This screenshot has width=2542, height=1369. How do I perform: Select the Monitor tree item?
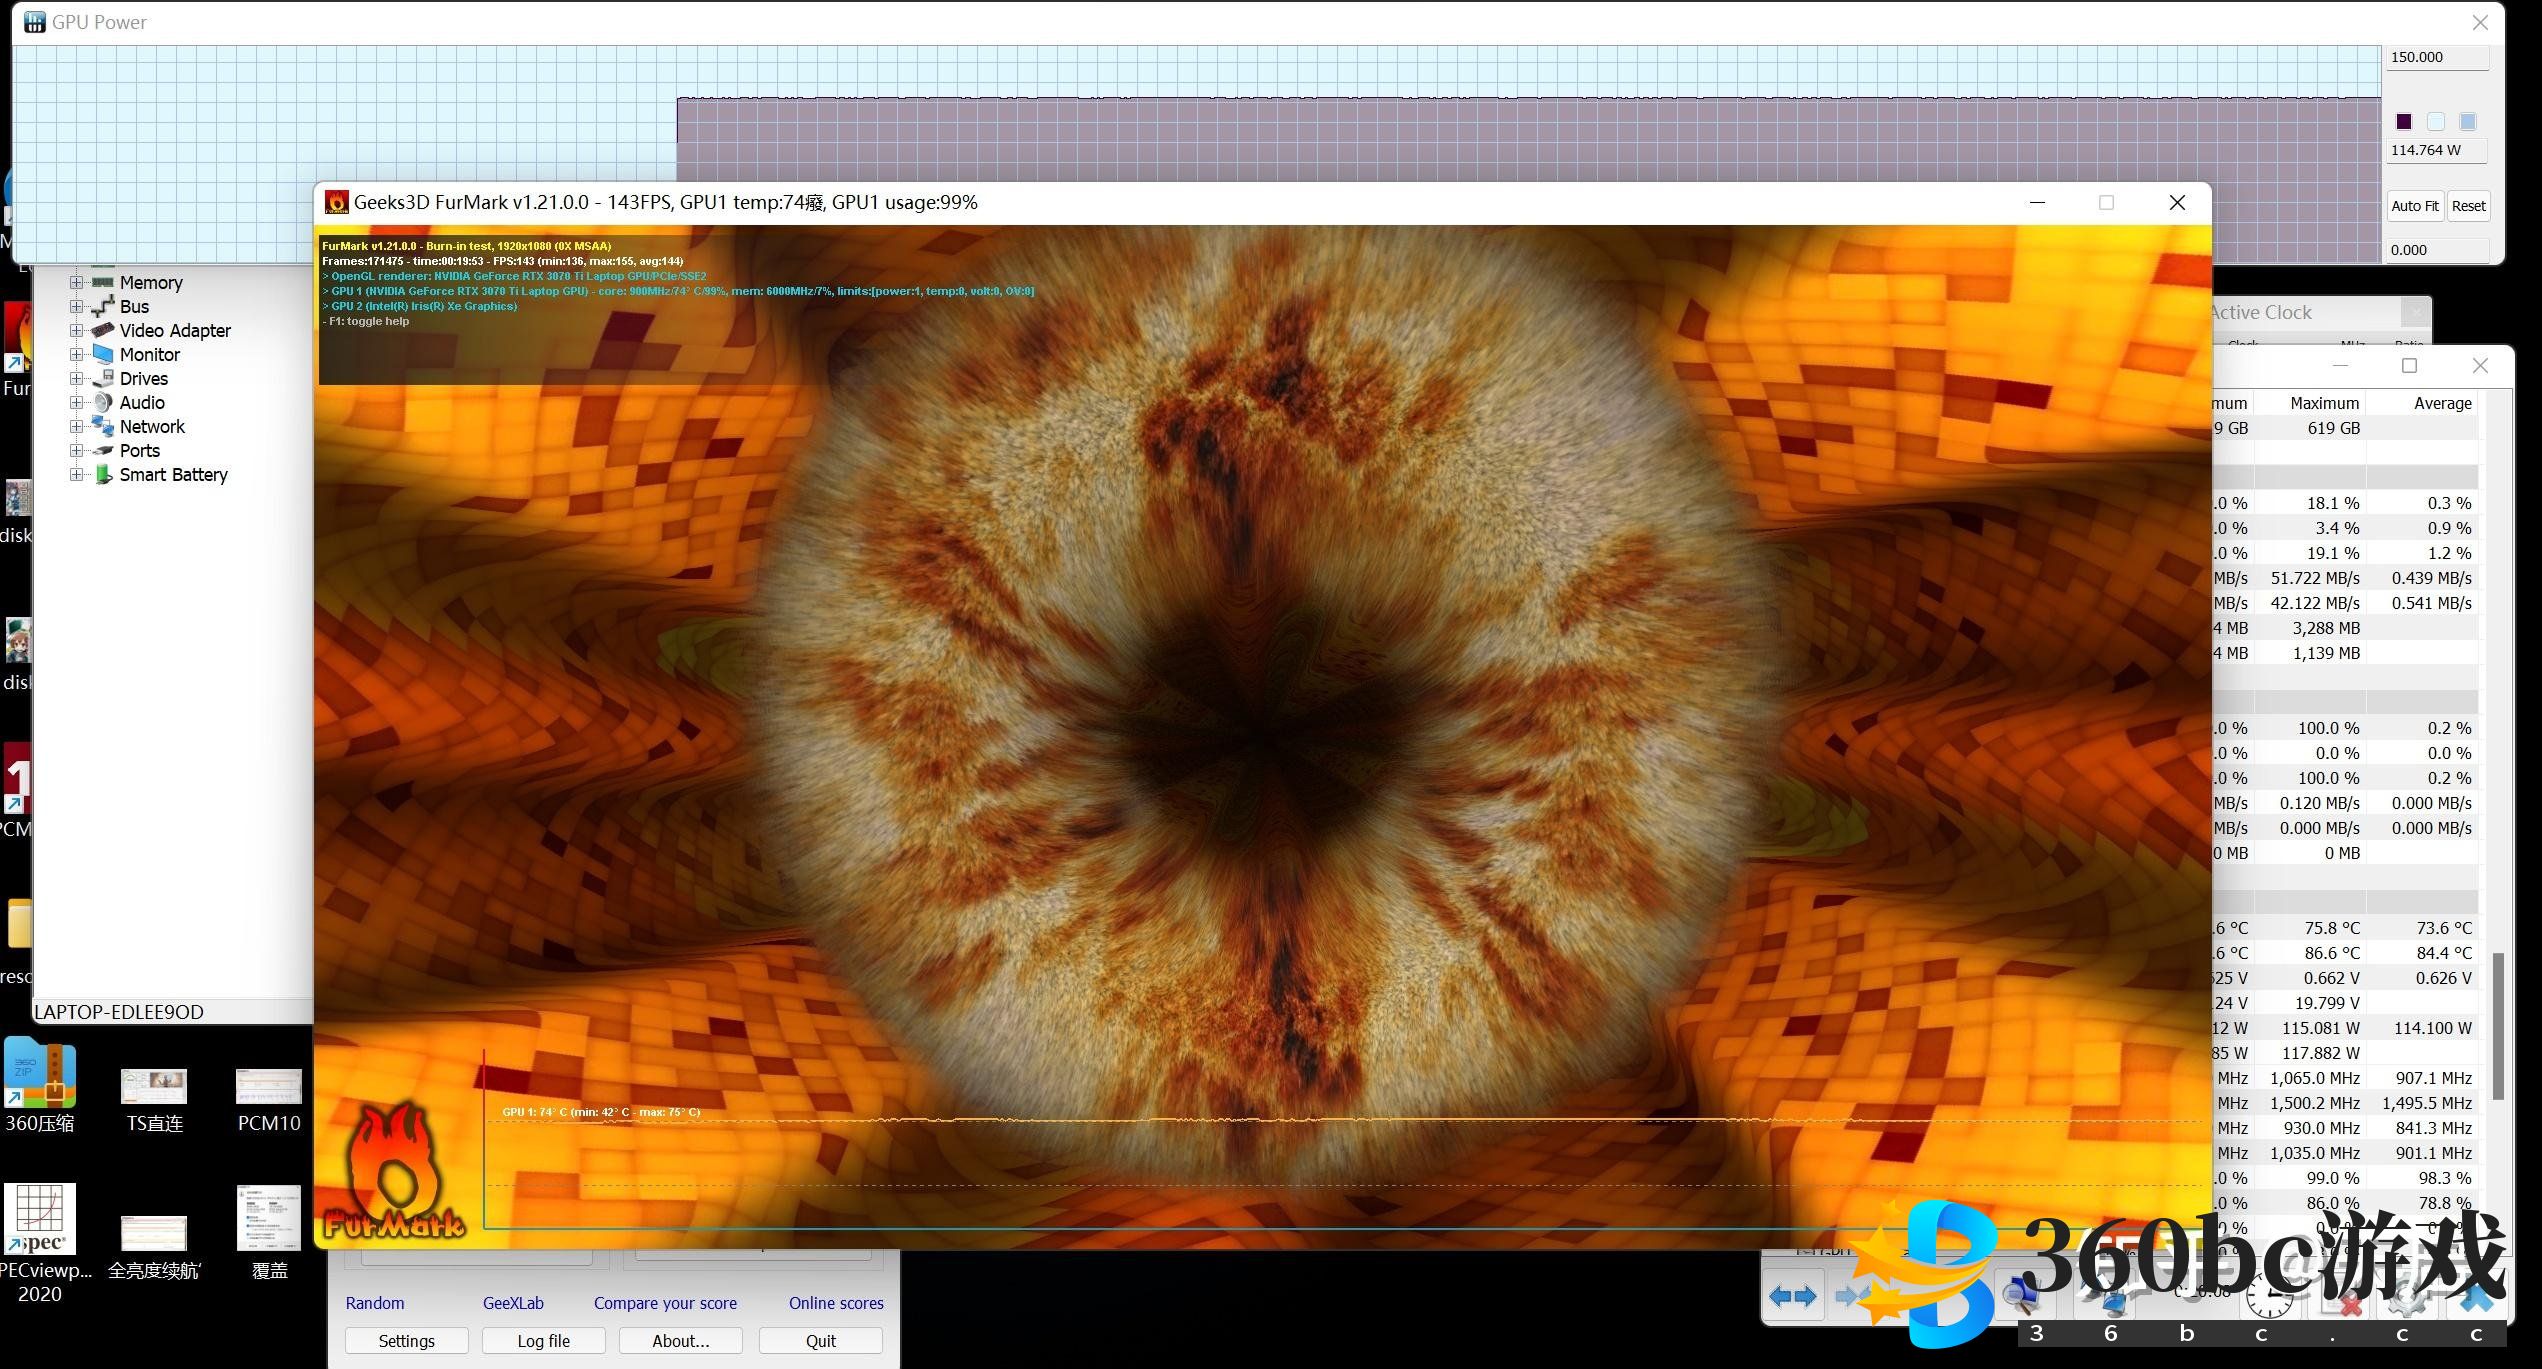[149, 355]
